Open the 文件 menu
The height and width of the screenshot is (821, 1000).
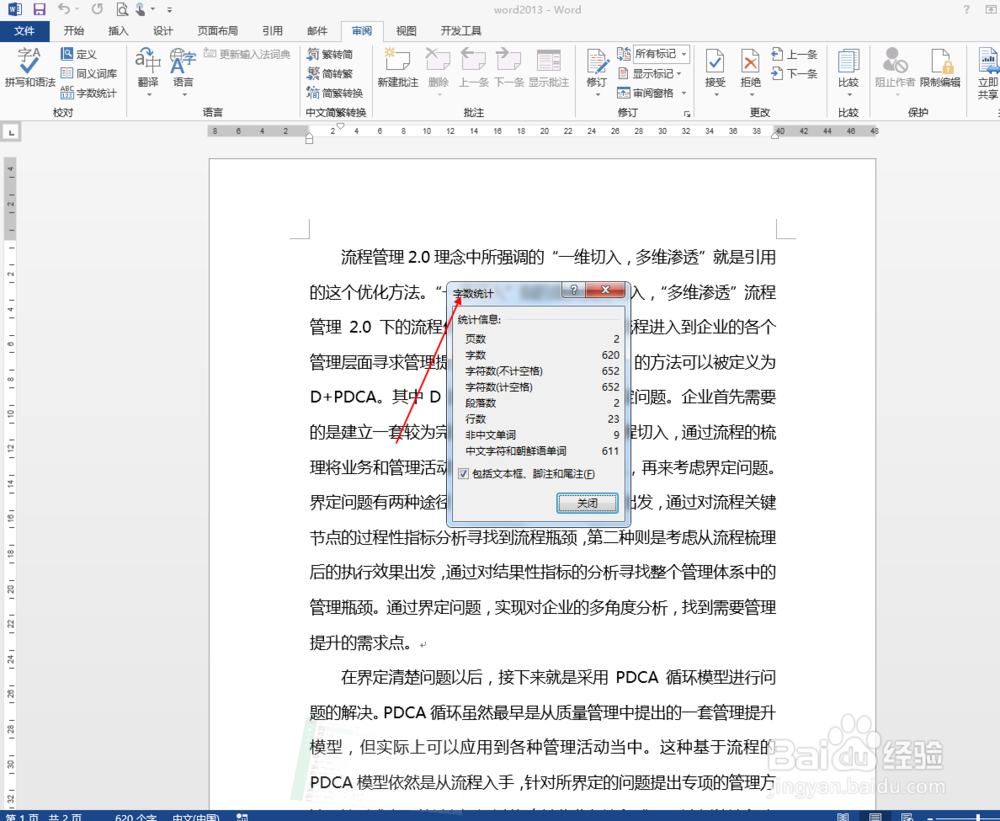coord(26,30)
